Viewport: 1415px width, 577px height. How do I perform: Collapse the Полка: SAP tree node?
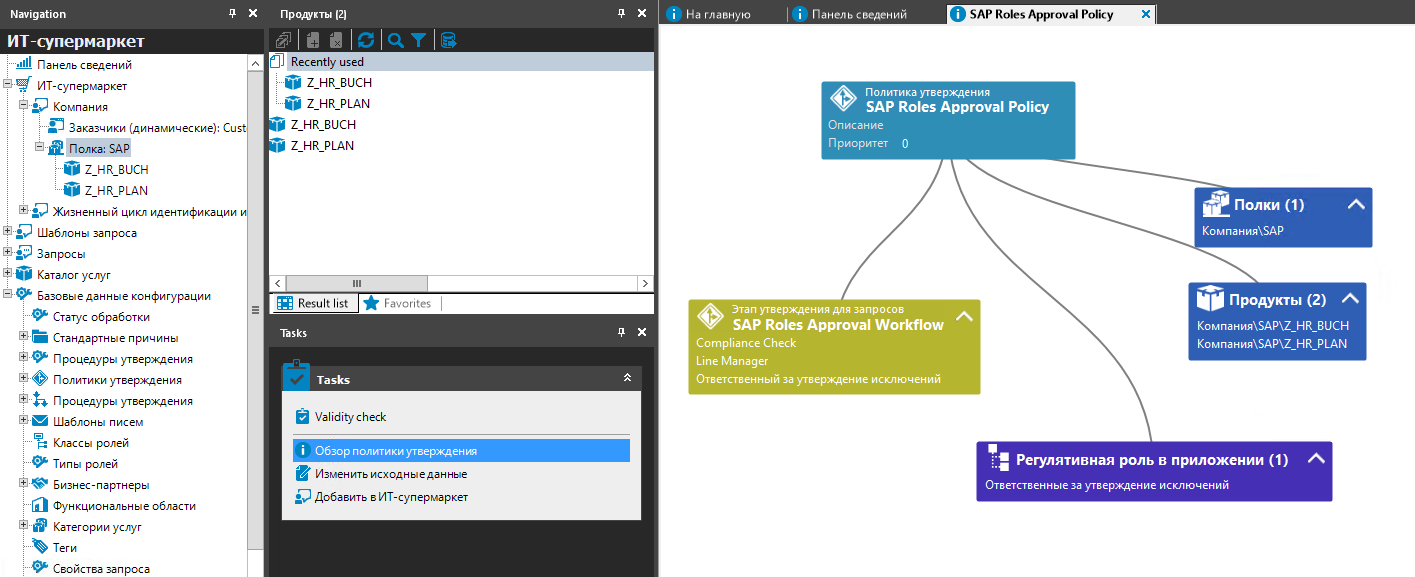(x=40, y=148)
